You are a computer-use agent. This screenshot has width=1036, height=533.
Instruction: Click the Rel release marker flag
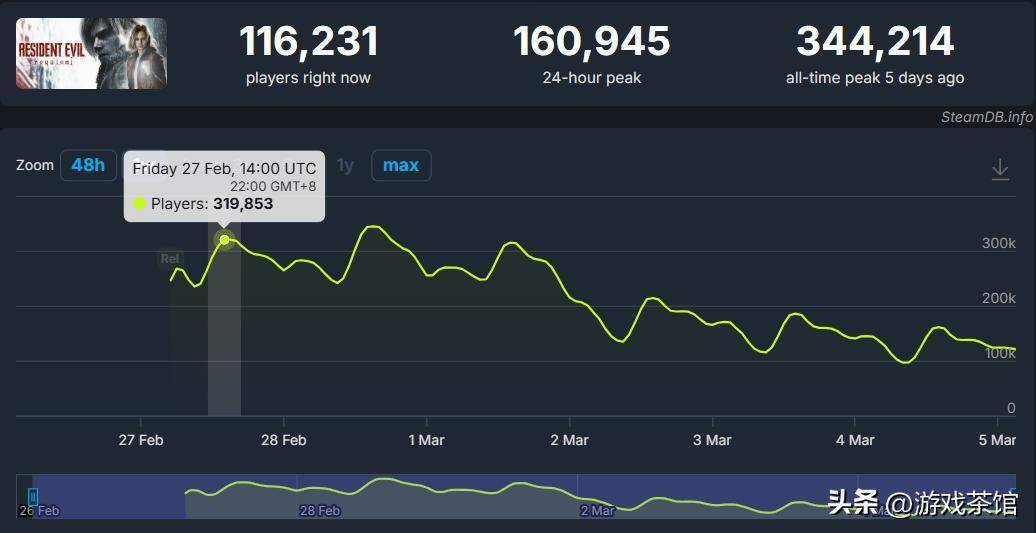tap(171, 259)
